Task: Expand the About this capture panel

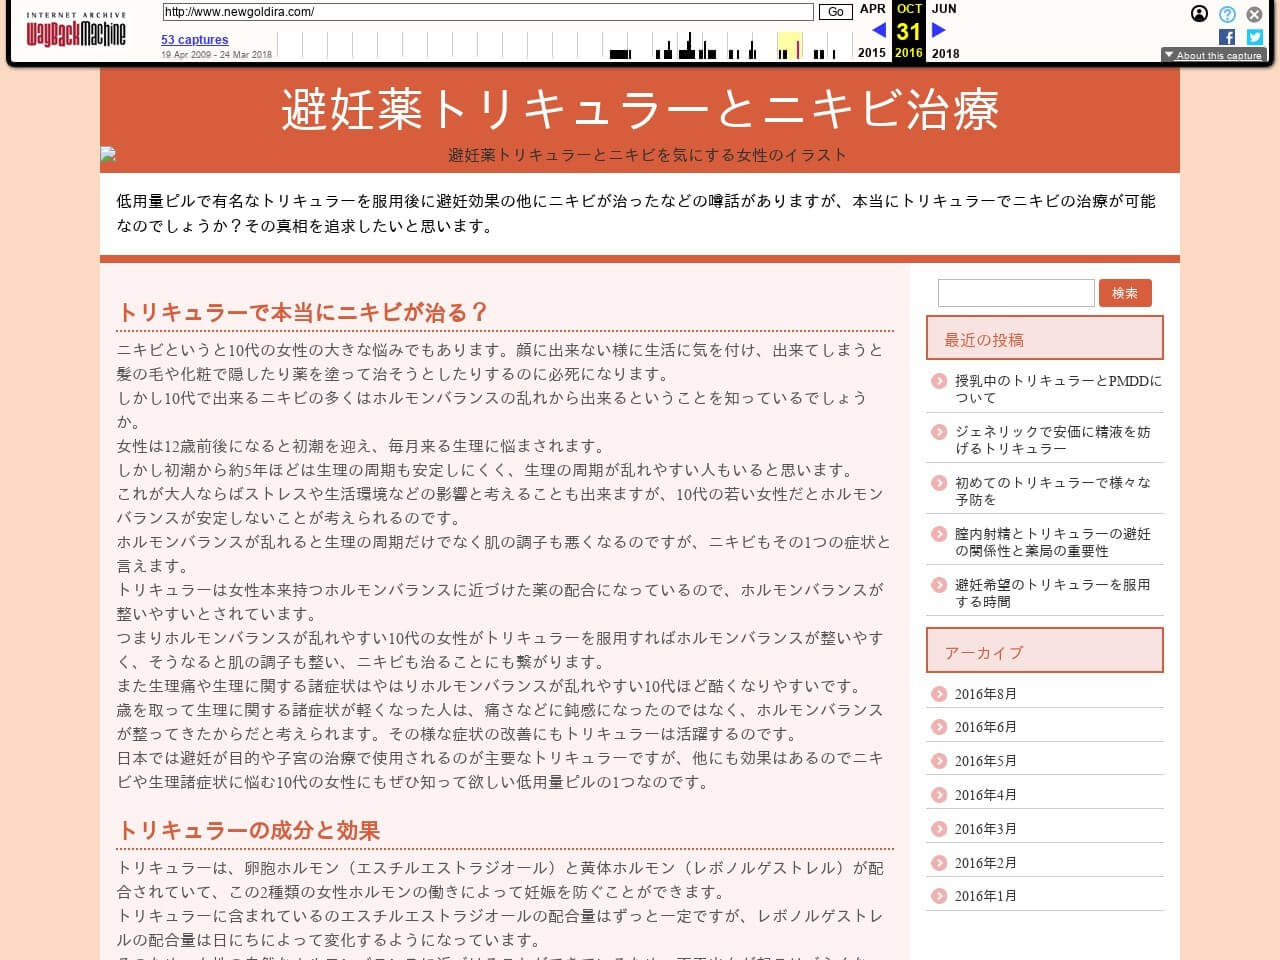Action: [1212, 56]
